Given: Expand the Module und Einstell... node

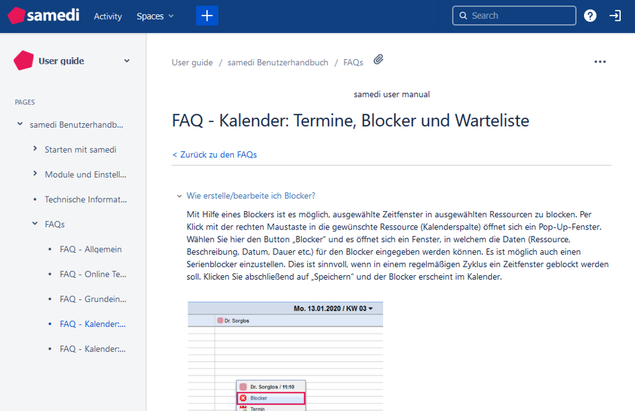Looking at the screenshot, I should pos(35,174).
